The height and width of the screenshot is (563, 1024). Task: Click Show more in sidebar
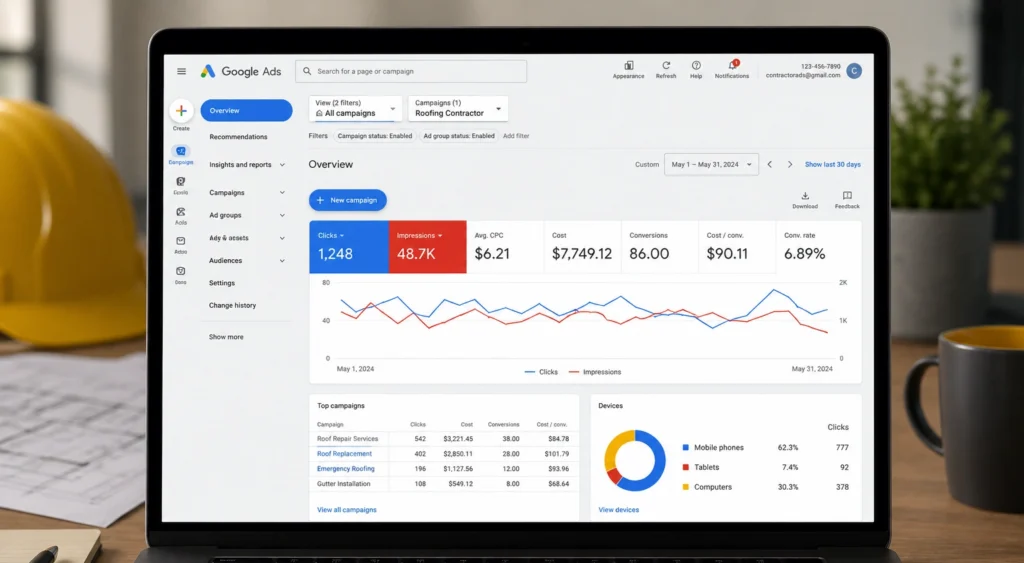[x=226, y=337]
